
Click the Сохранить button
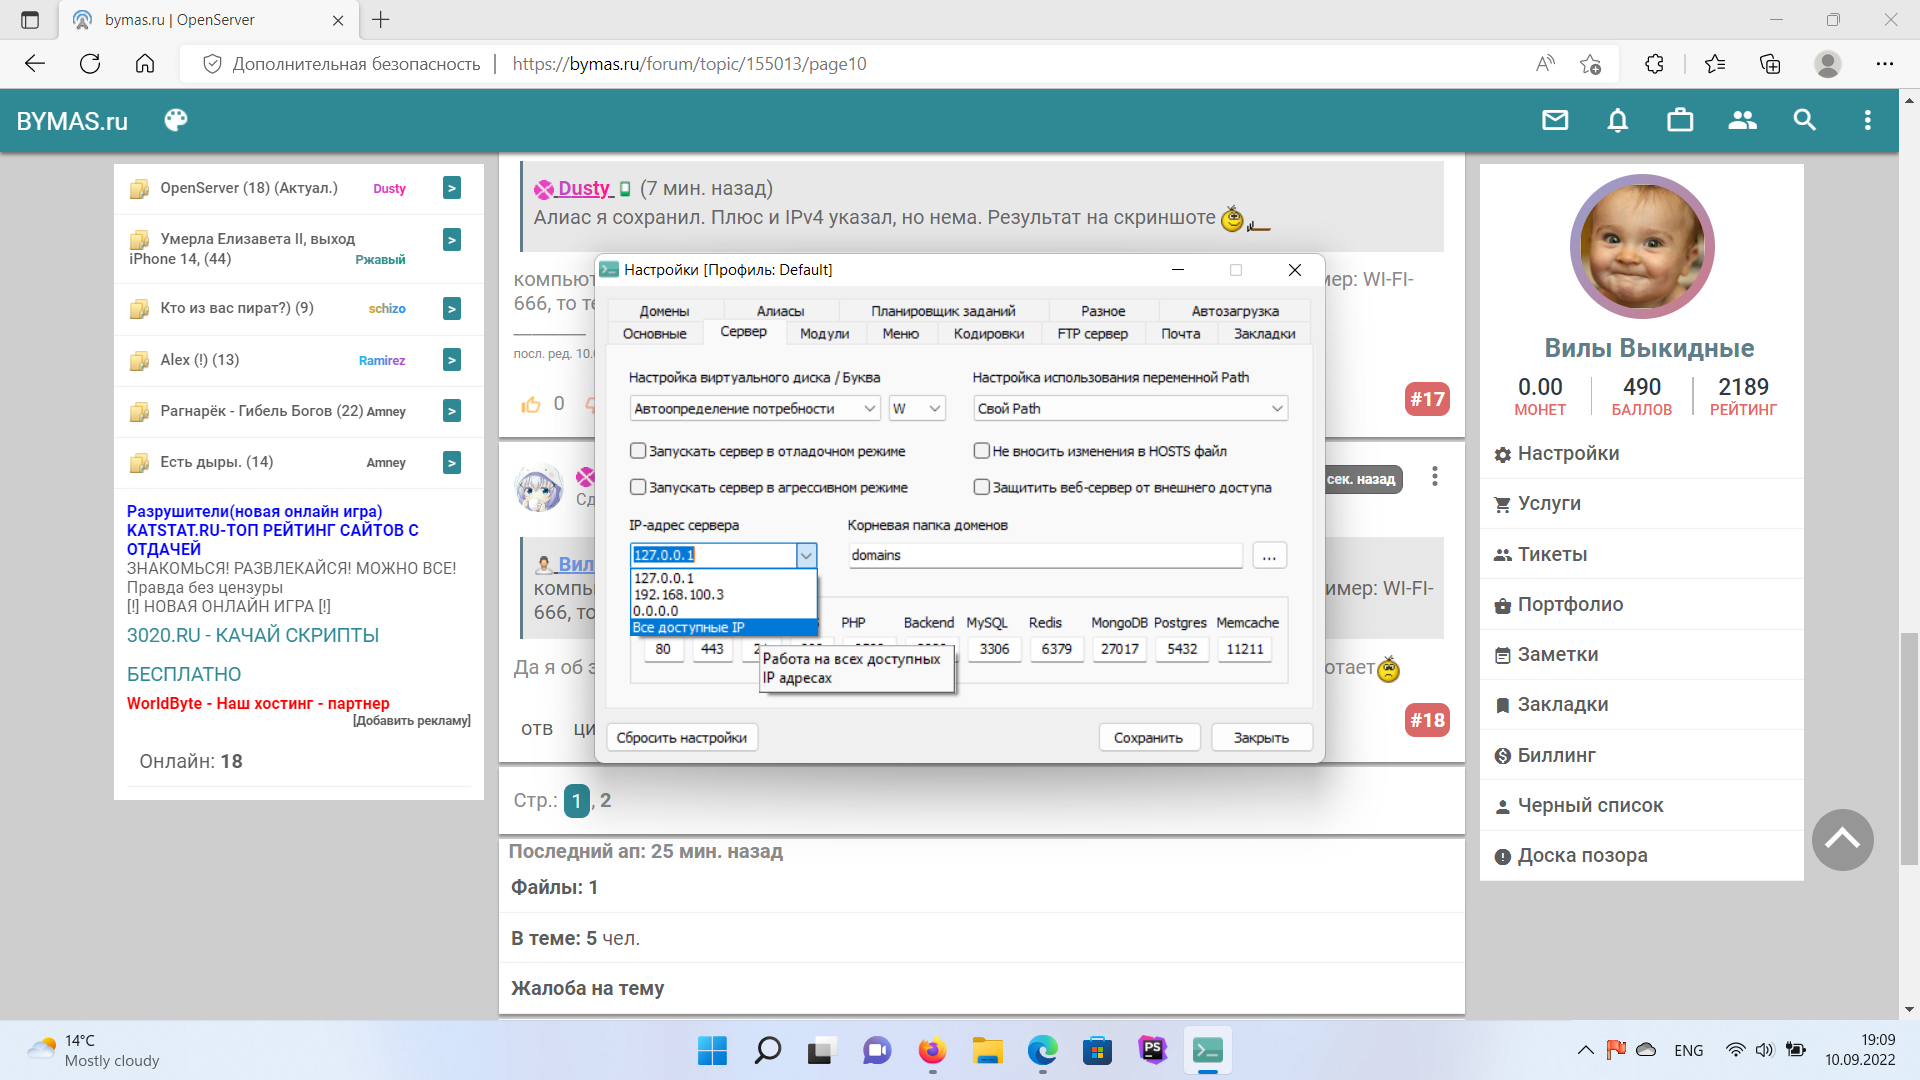(1148, 738)
